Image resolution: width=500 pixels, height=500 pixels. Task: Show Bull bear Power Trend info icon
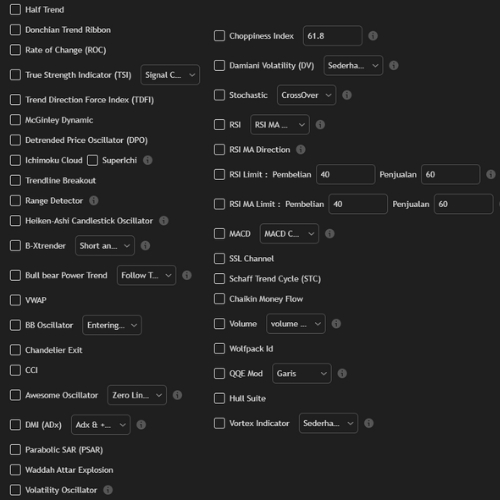click(x=186, y=275)
